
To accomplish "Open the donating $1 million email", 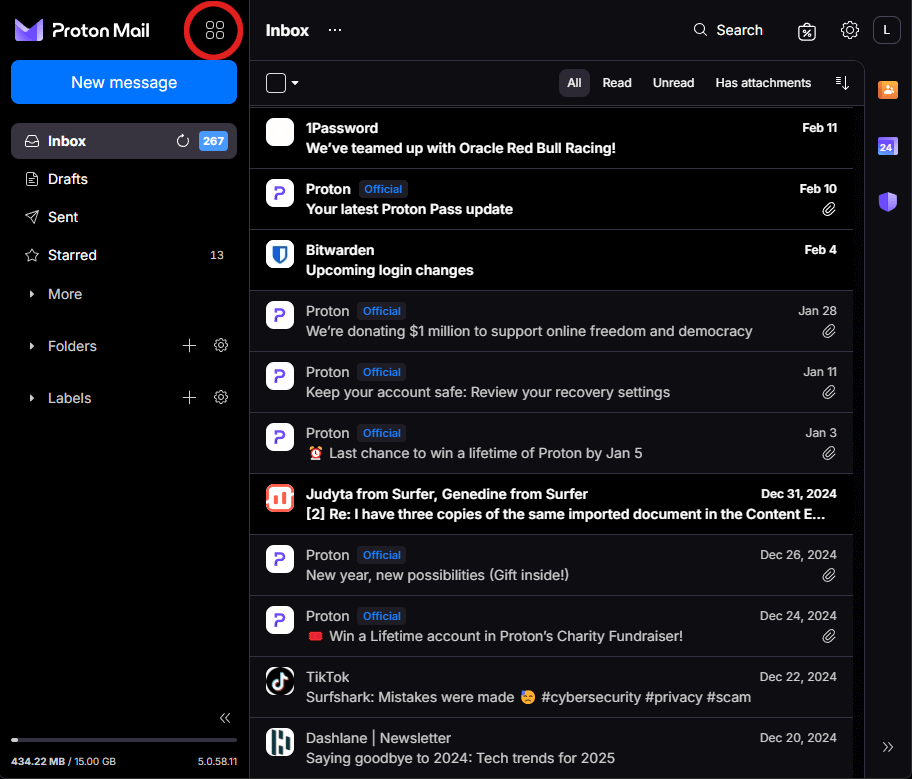I will pyautogui.click(x=551, y=321).
